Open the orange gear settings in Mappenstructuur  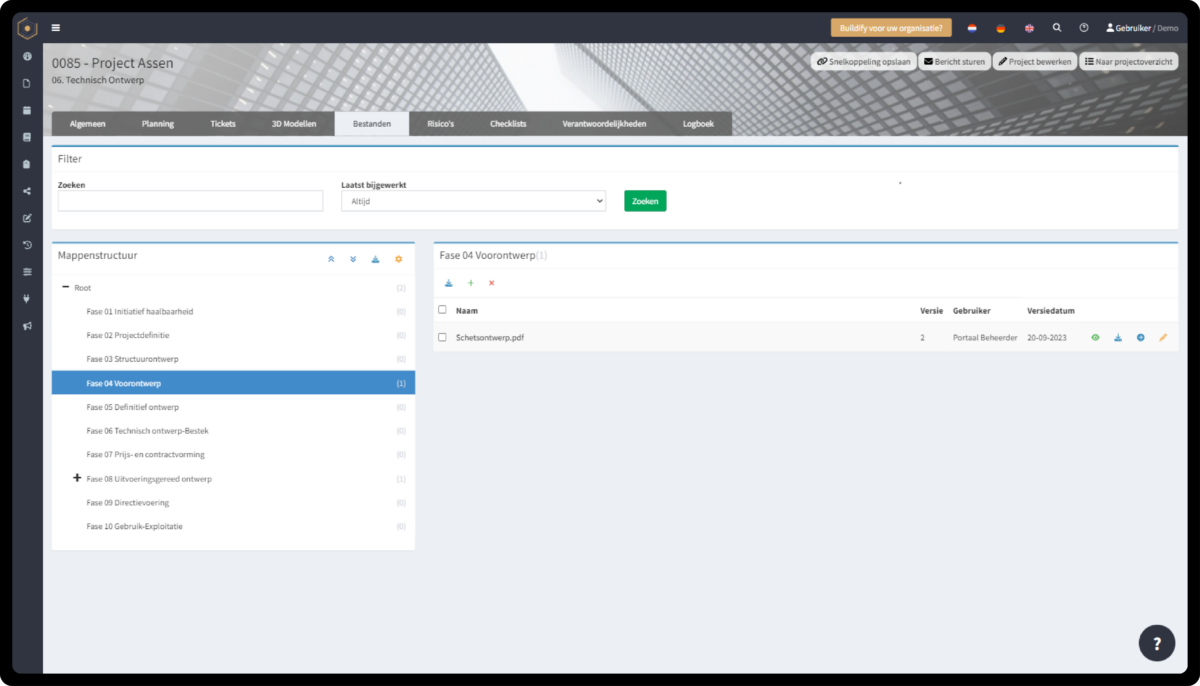click(x=398, y=258)
